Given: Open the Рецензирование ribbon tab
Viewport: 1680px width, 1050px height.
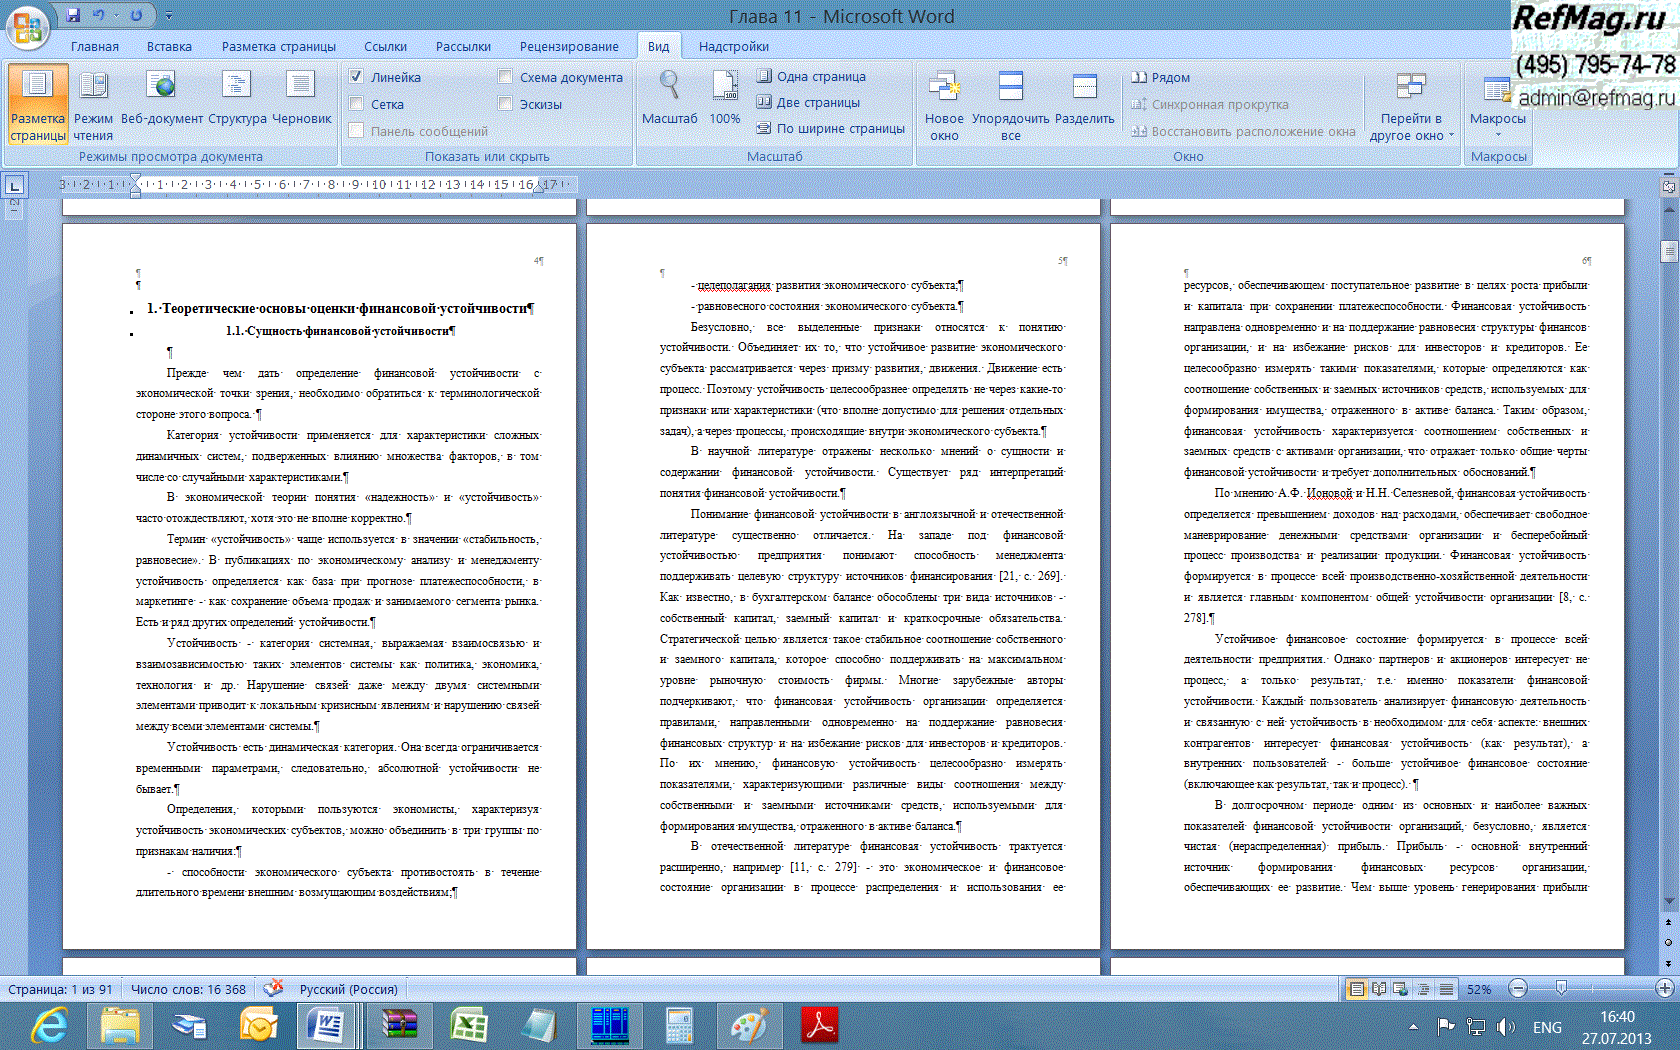Looking at the screenshot, I should (568, 46).
